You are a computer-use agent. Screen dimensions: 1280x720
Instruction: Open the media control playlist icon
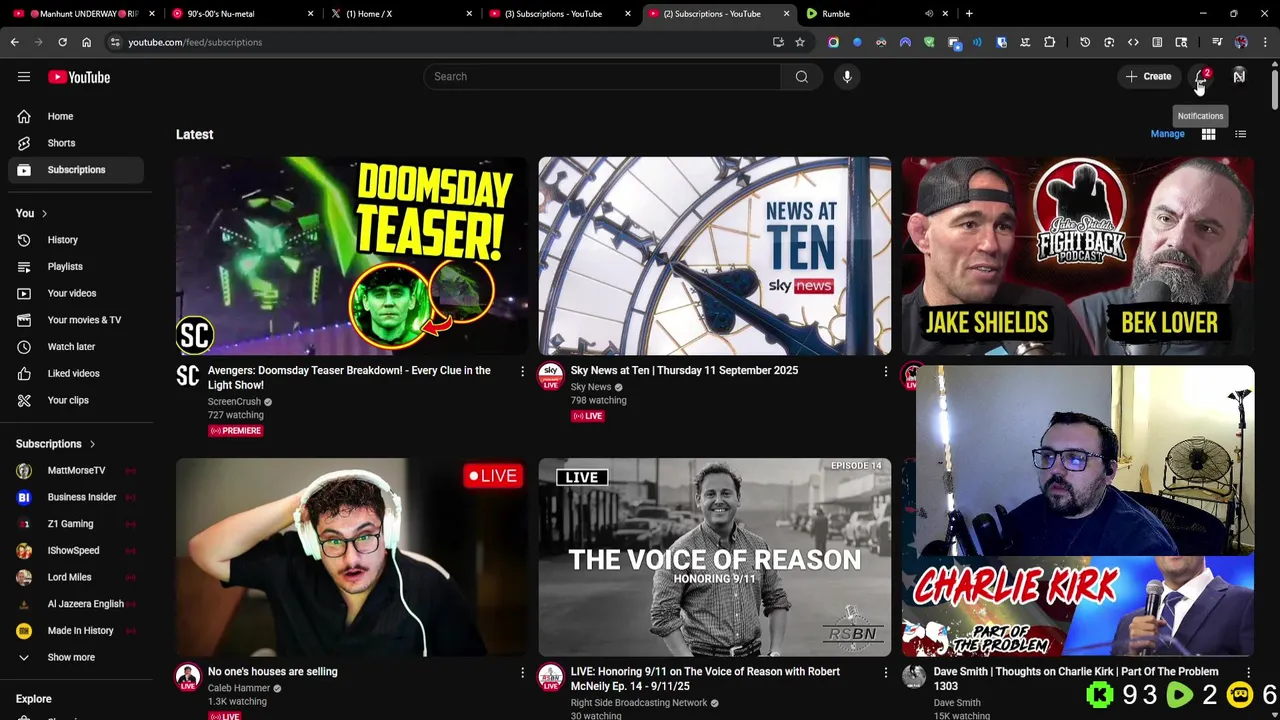pos(1217,42)
